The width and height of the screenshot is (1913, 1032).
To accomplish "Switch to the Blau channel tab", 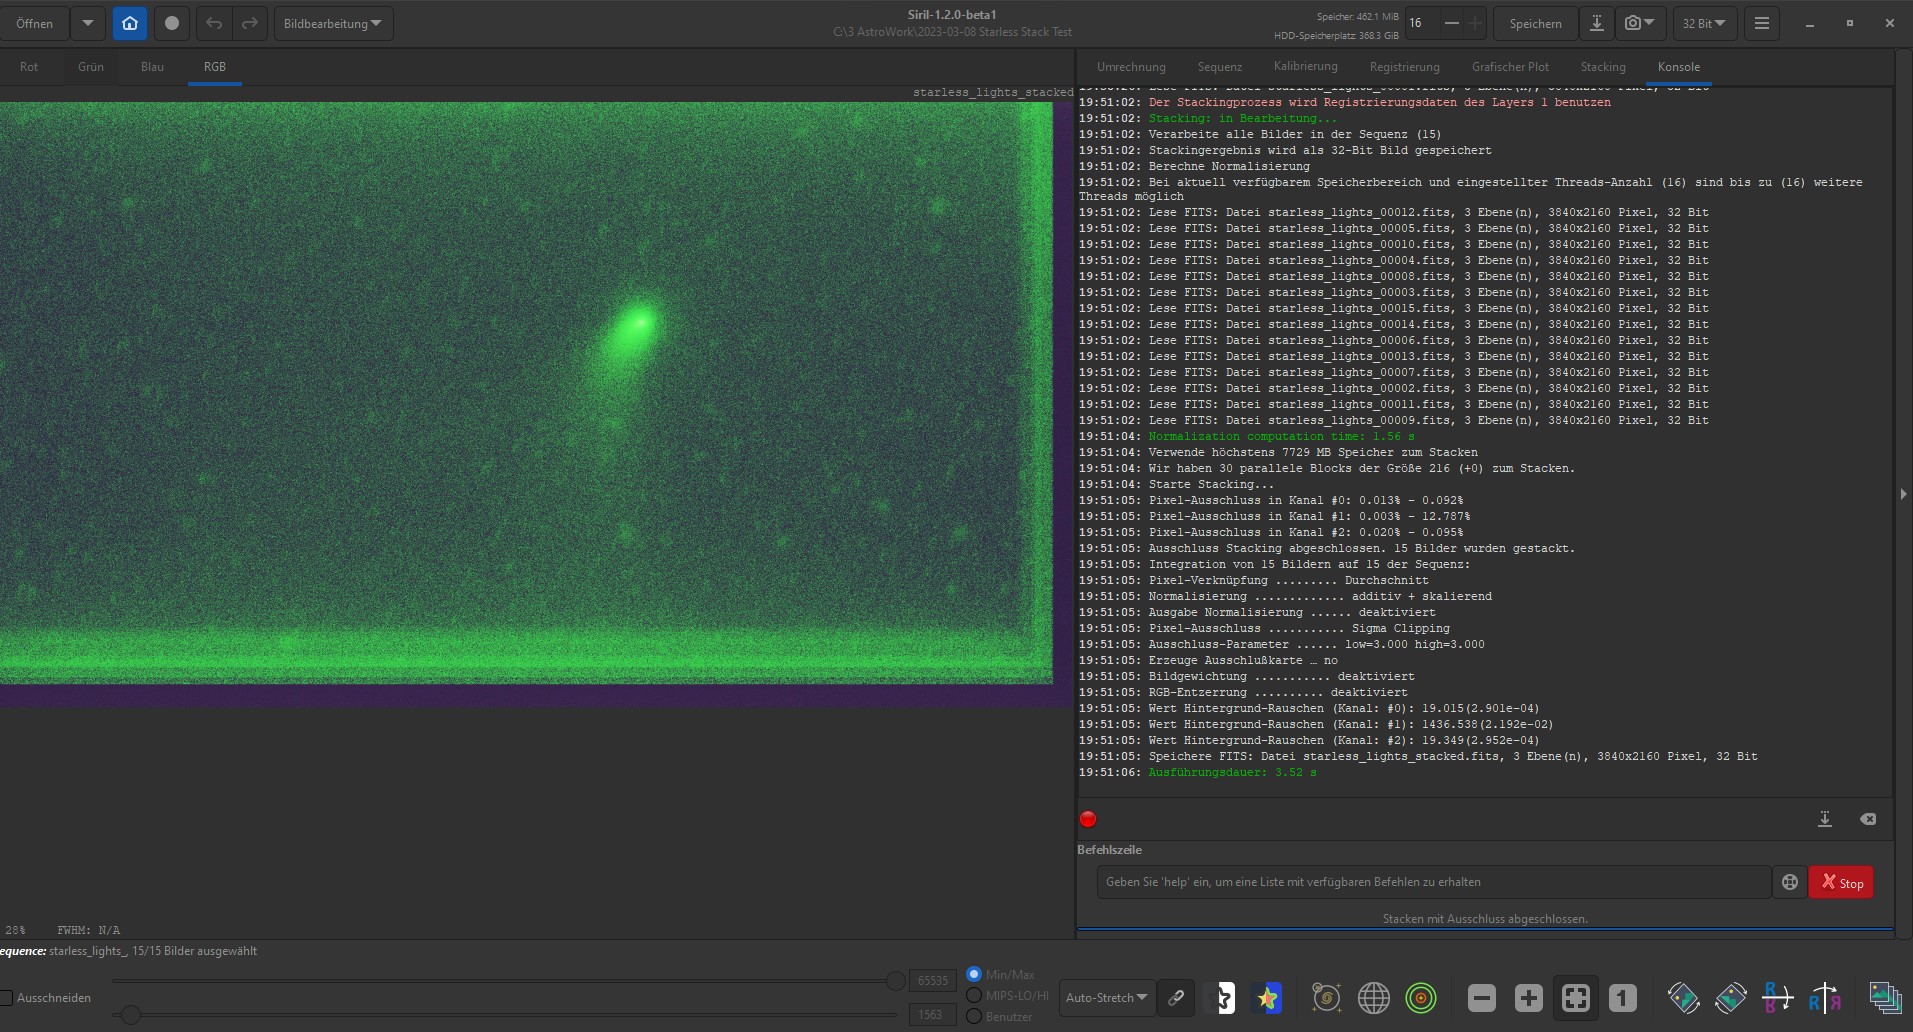I will 152,67.
